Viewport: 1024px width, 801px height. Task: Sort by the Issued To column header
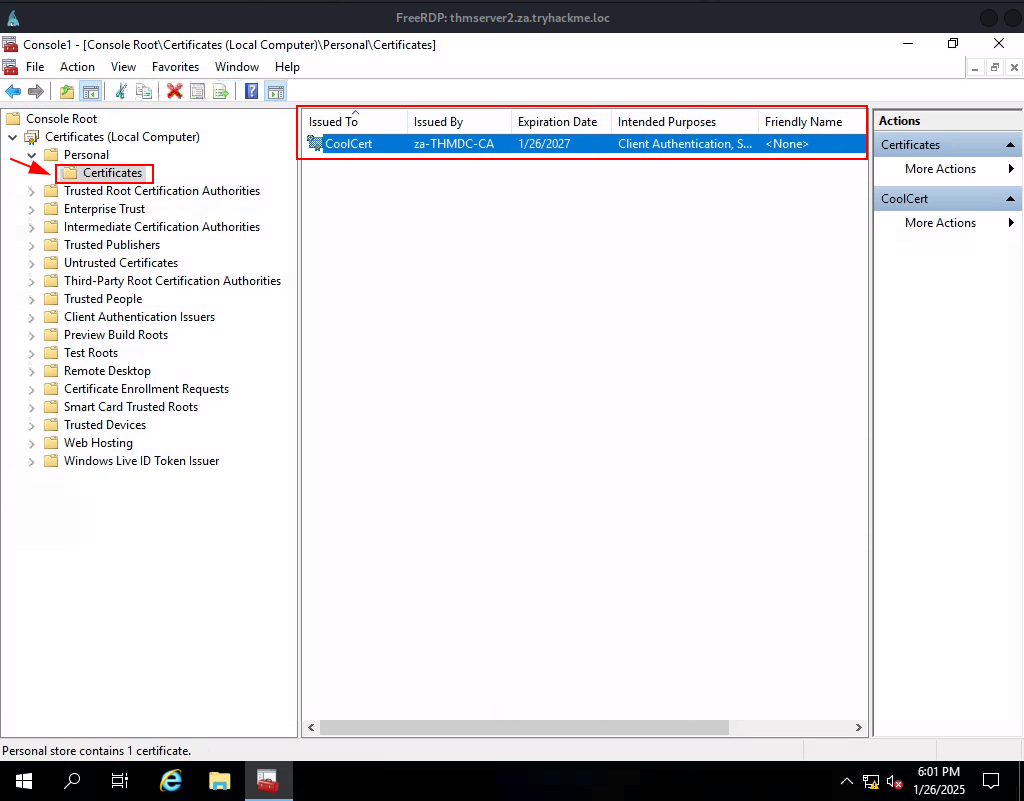(x=355, y=121)
